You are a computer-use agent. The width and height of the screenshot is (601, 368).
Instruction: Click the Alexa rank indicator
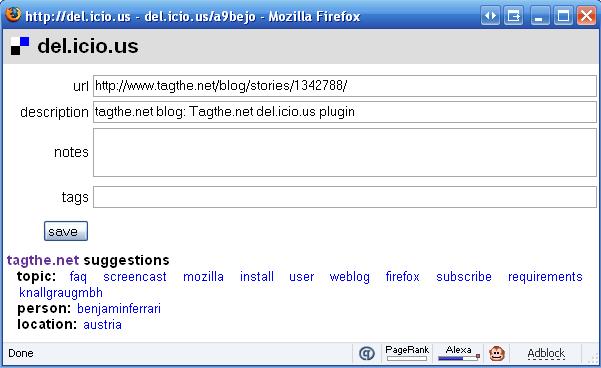pyautogui.click(x=459, y=353)
